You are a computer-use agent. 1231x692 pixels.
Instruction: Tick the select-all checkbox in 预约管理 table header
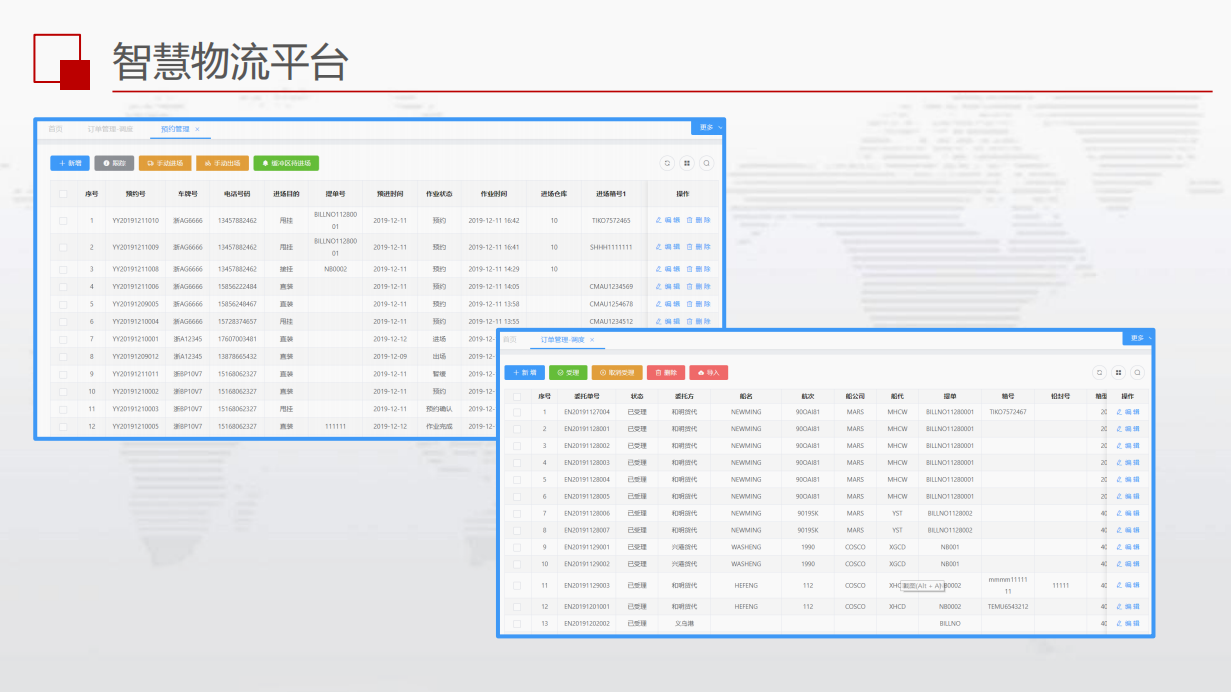(x=63, y=194)
